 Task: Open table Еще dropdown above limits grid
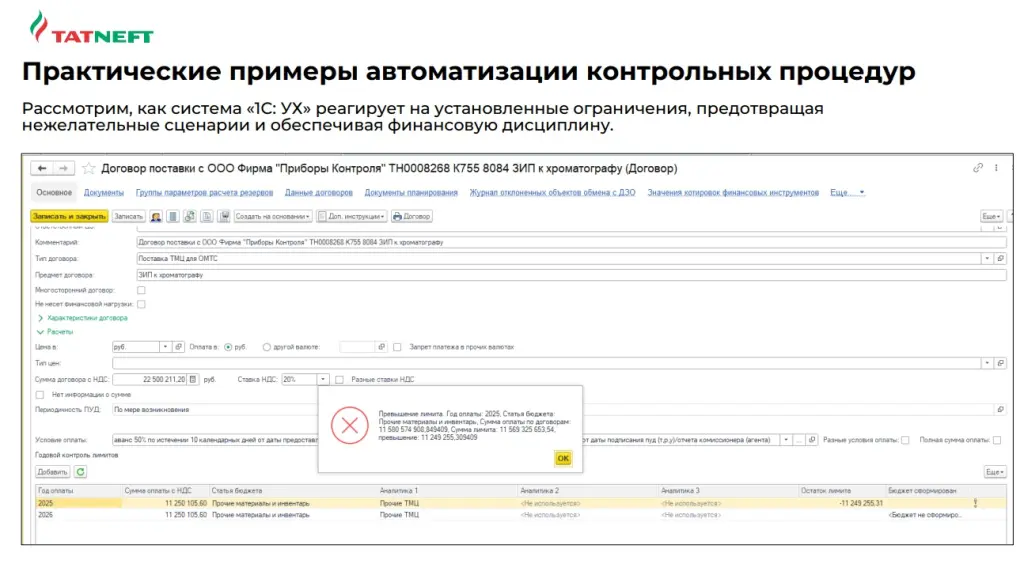(995, 471)
